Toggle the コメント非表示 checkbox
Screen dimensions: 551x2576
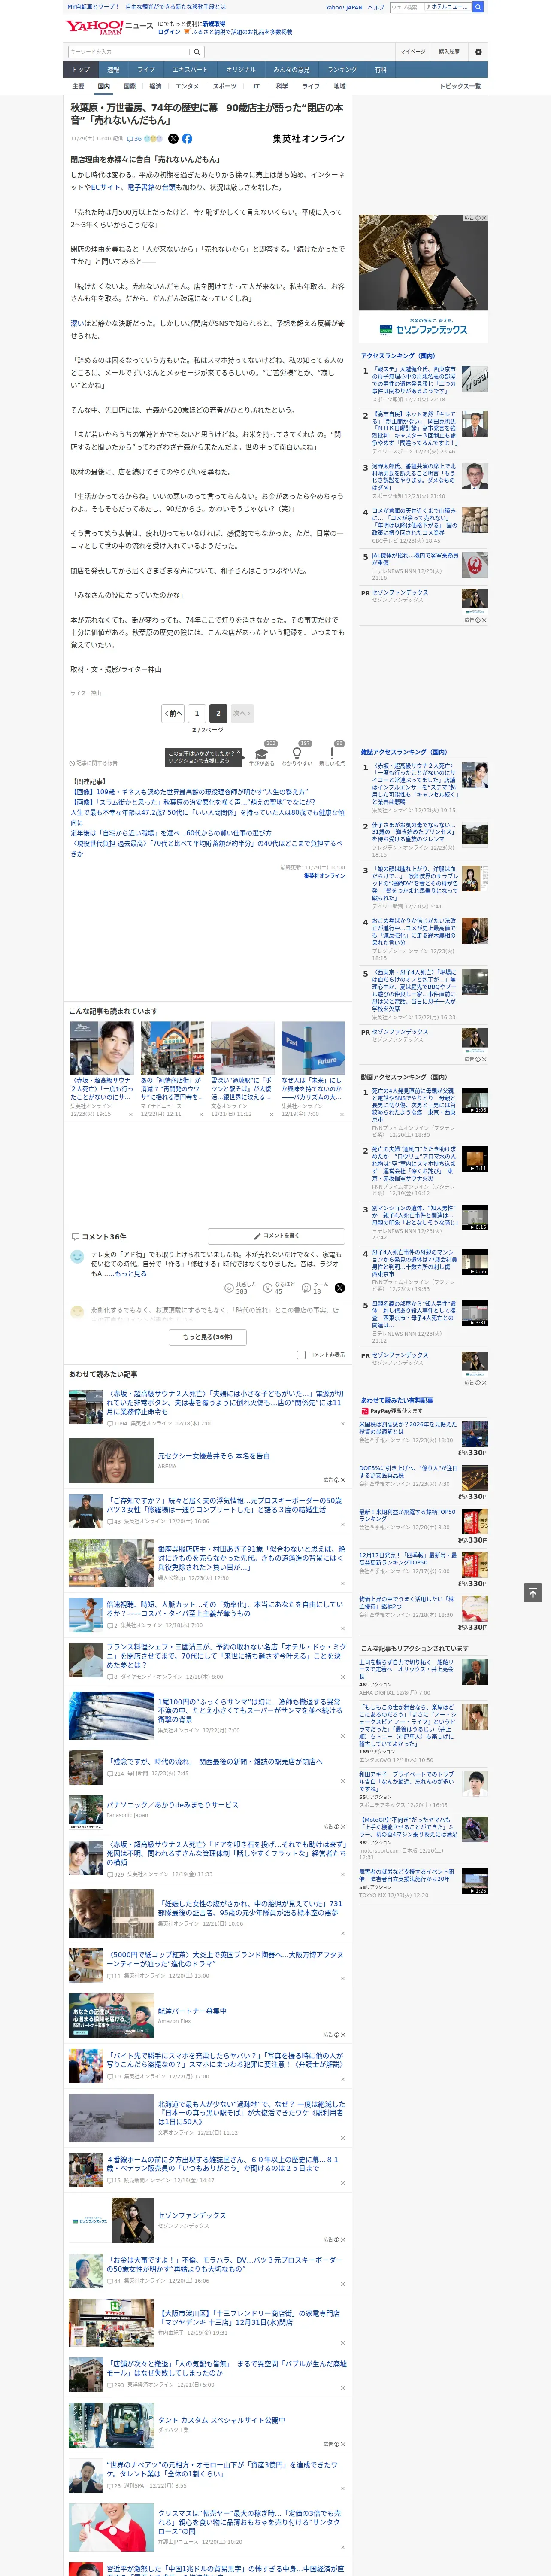click(x=301, y=1355)
